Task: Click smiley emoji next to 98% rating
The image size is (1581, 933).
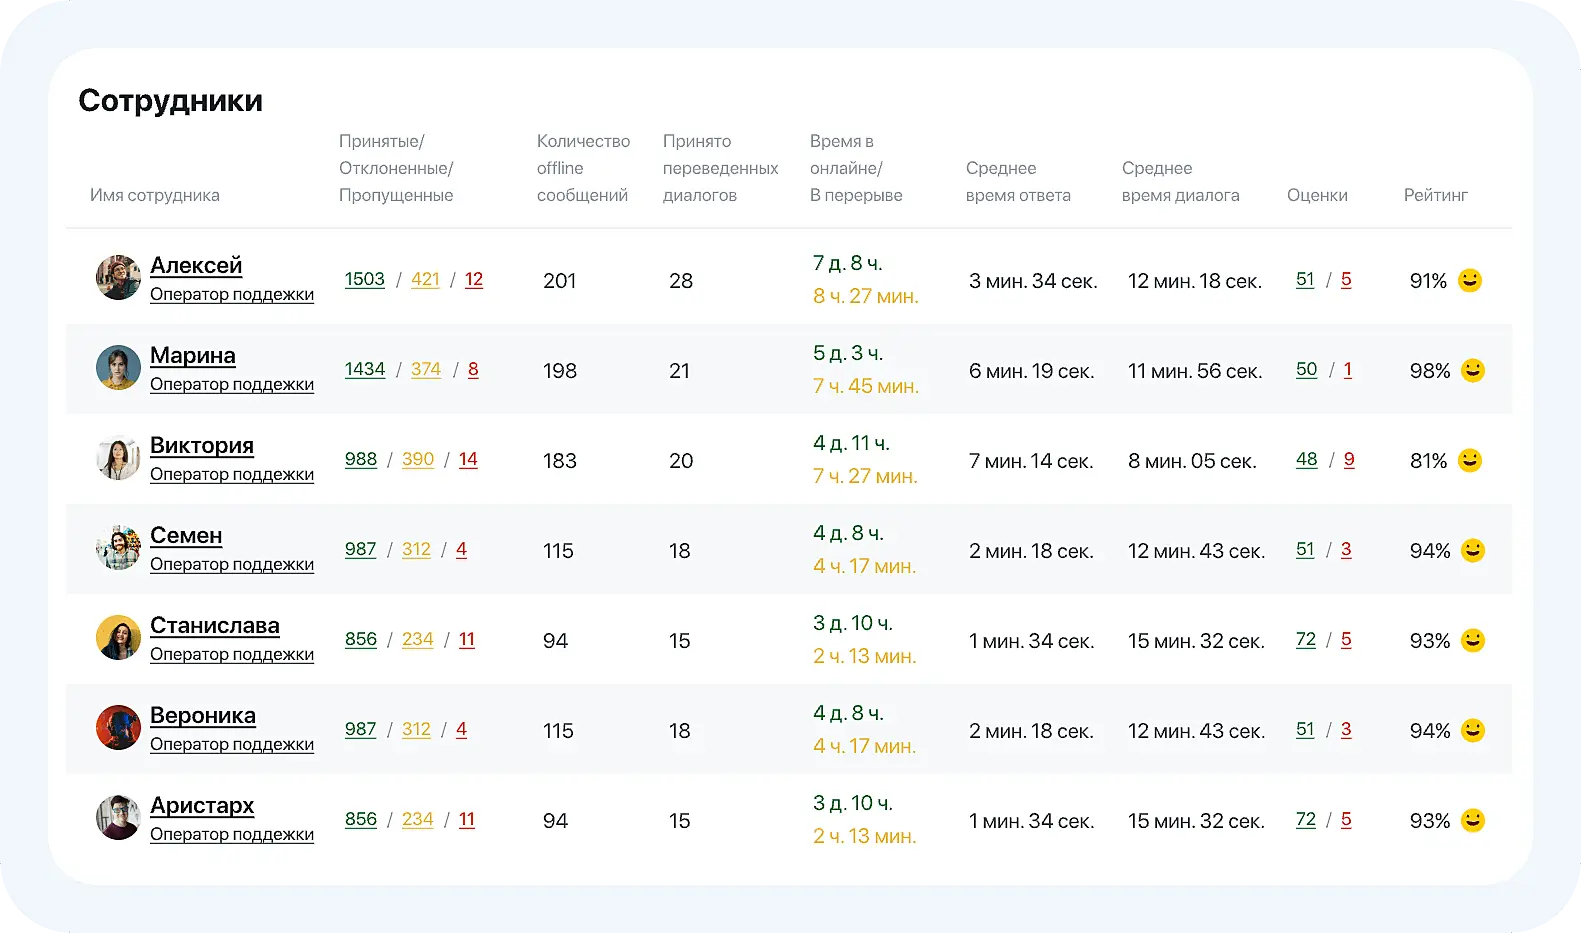Action: click(1472, 370)
